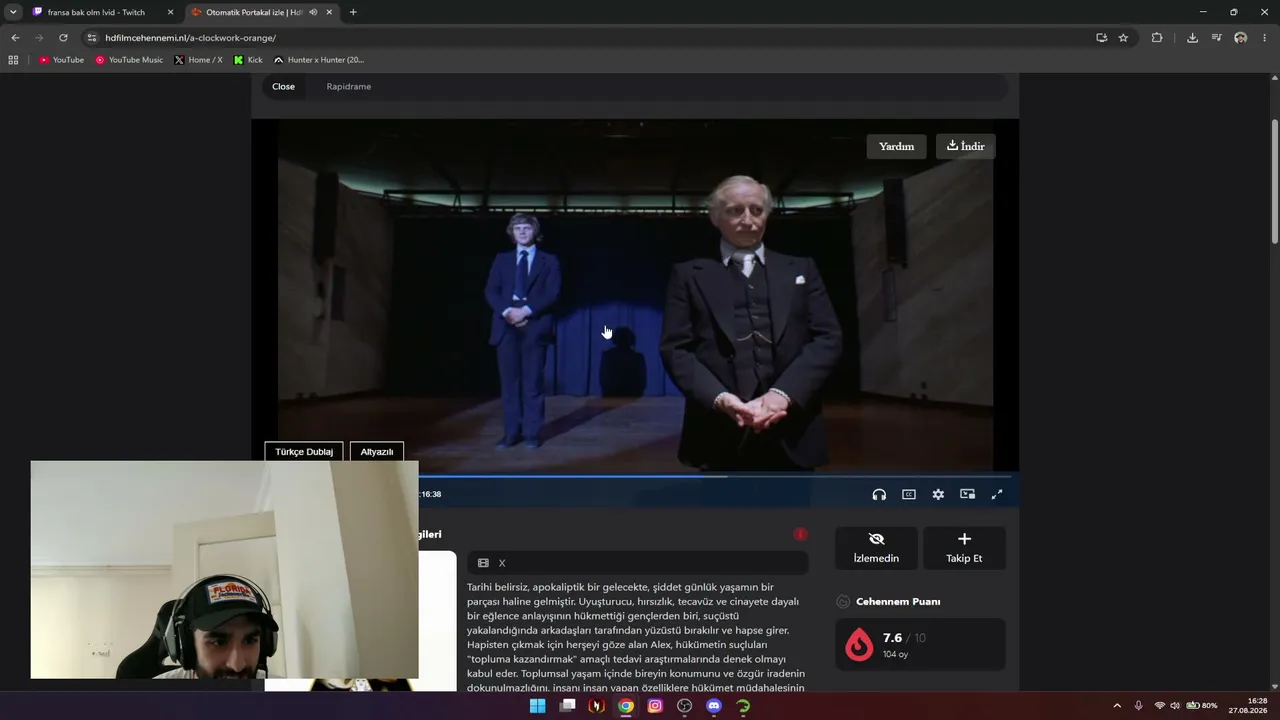The height and width of the screenshot is (720, 1280).
Task: Open the Home / X bookmark
Action: coord(198,60)
